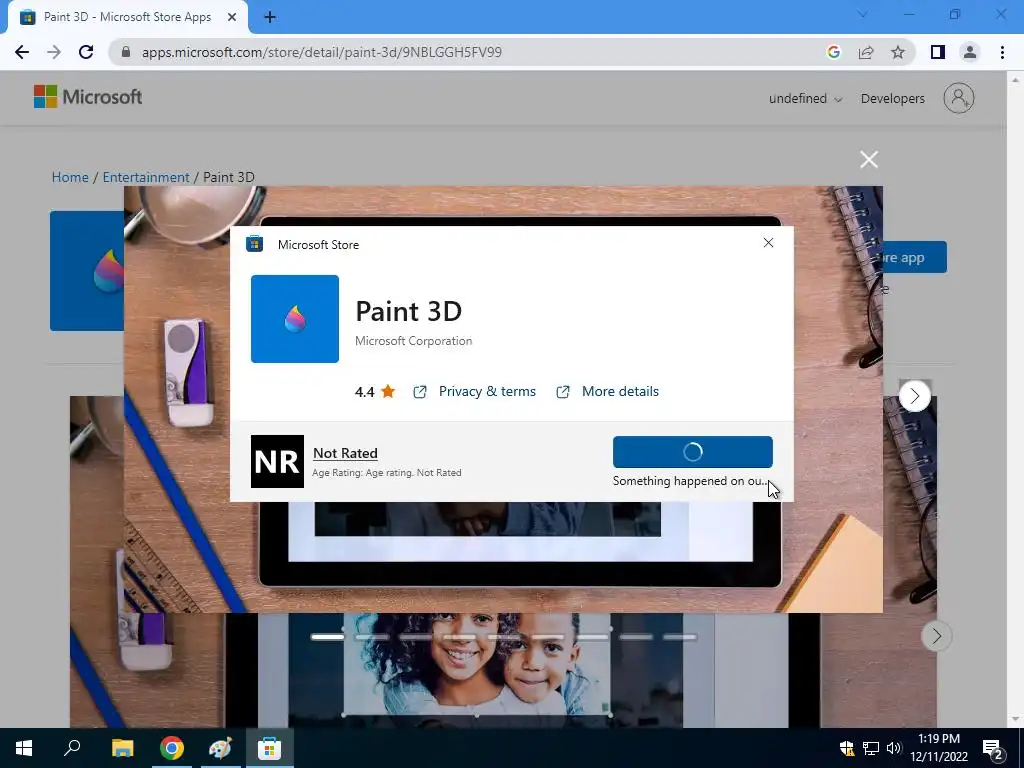Select the first carousel indicator dash
This screenshot has width=1024, height=768.
pos(327,637)
